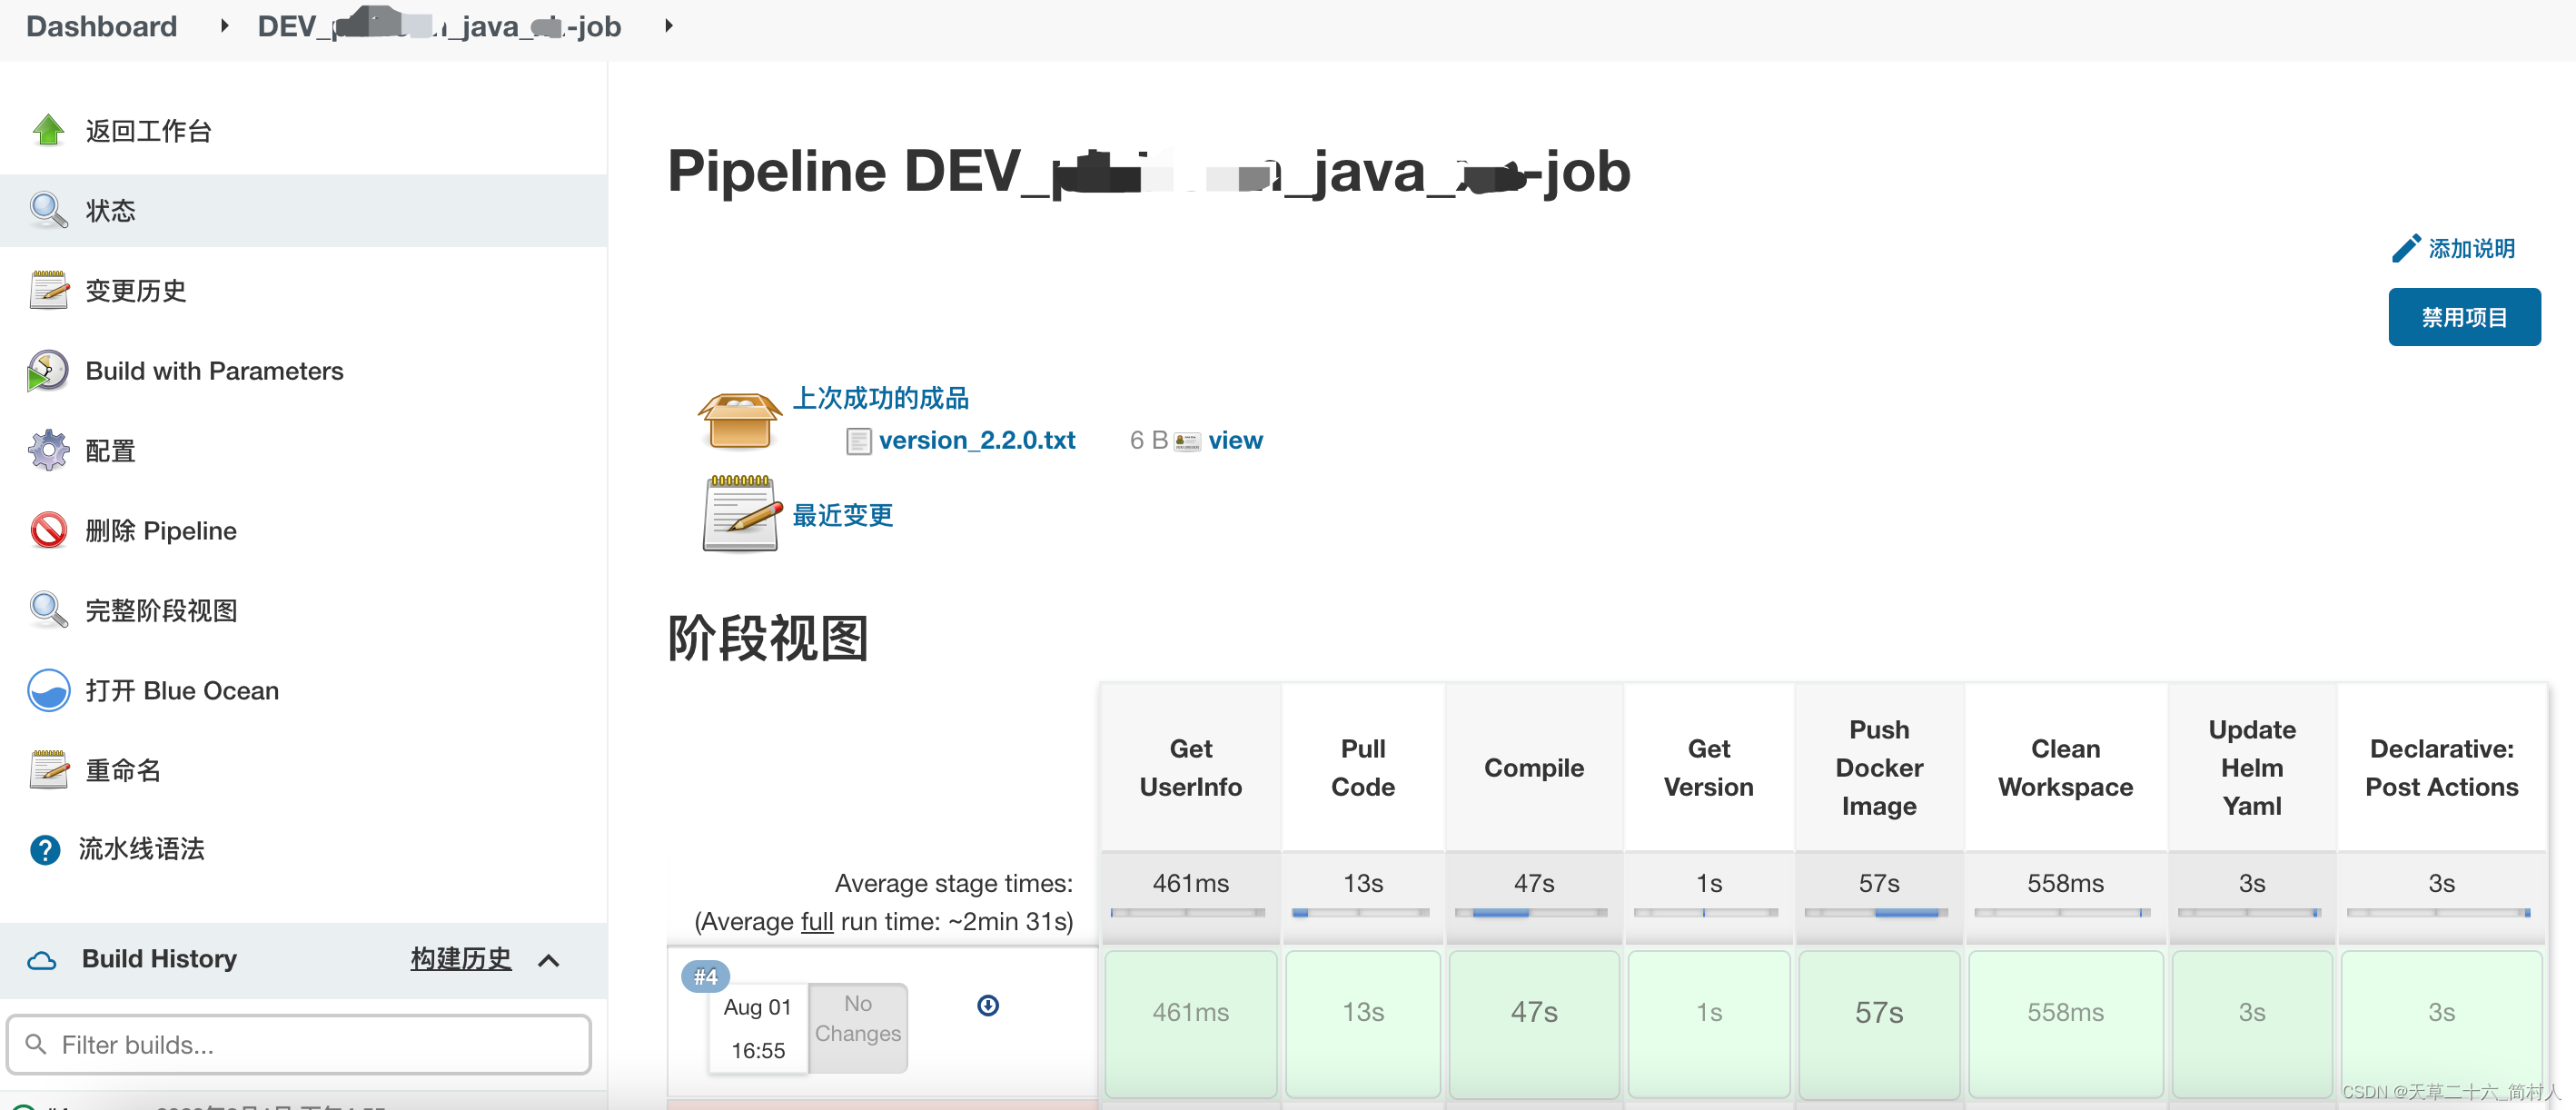
Task: Open Blue Ocean via its blue icon
Action: click(x=48, y=691)
